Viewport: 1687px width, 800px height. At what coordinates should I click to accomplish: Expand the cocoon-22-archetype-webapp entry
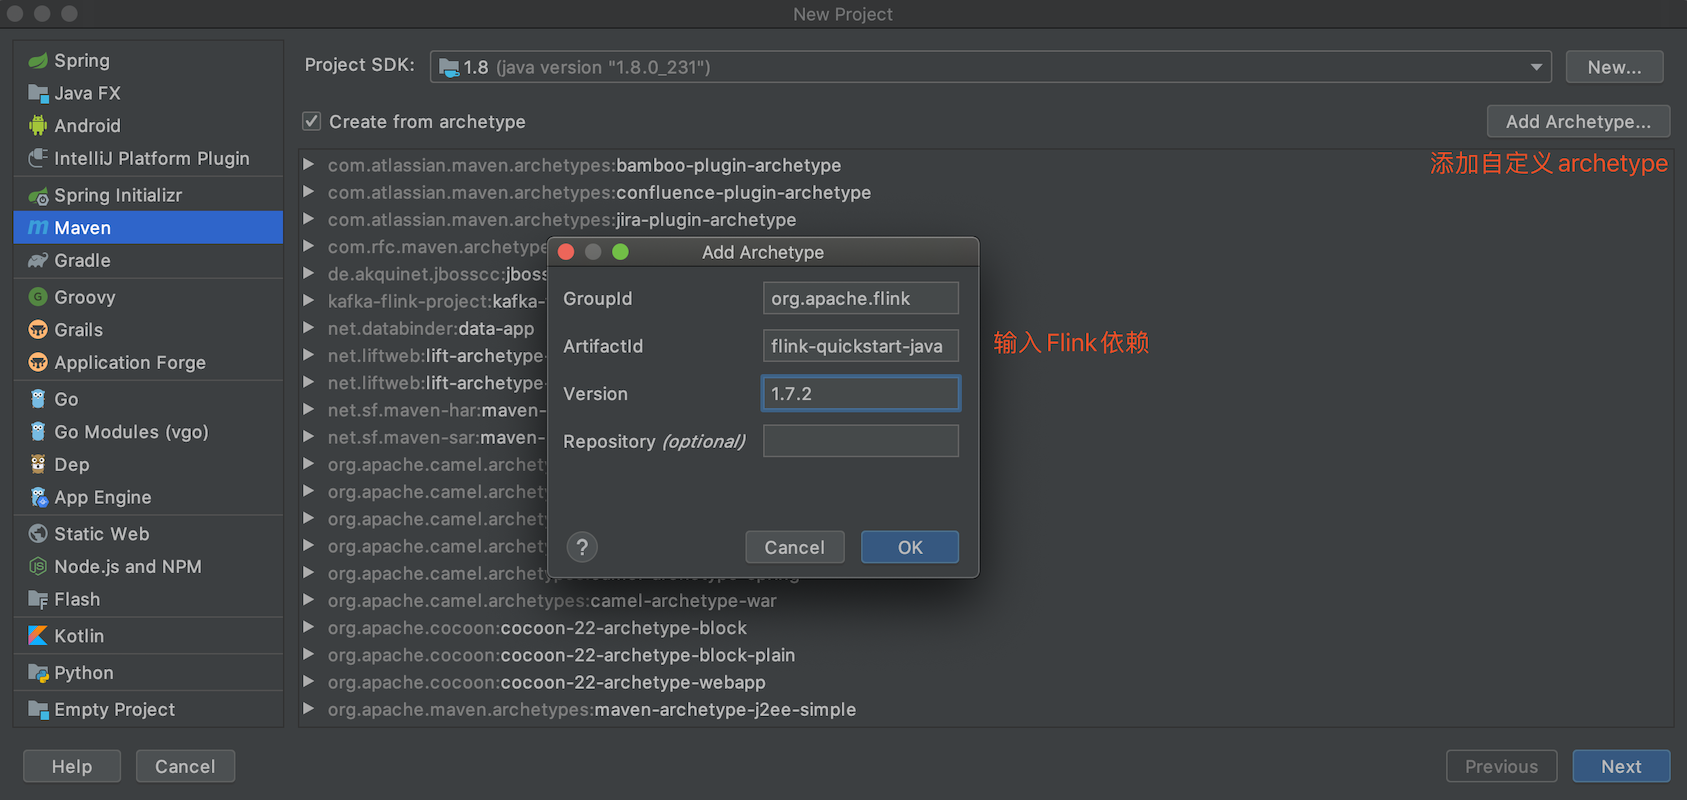(x=309, y=682)
